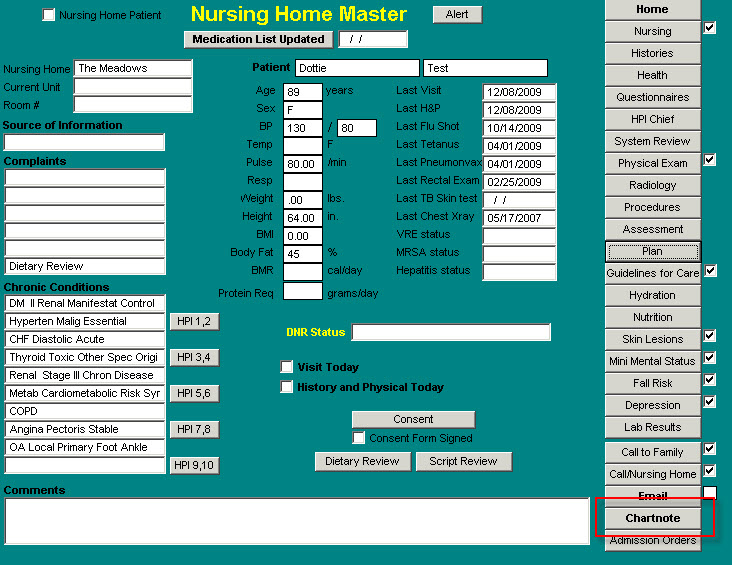This screenshot has height=565, width=732.
Task: Go to Histories section
Action: 653,53
